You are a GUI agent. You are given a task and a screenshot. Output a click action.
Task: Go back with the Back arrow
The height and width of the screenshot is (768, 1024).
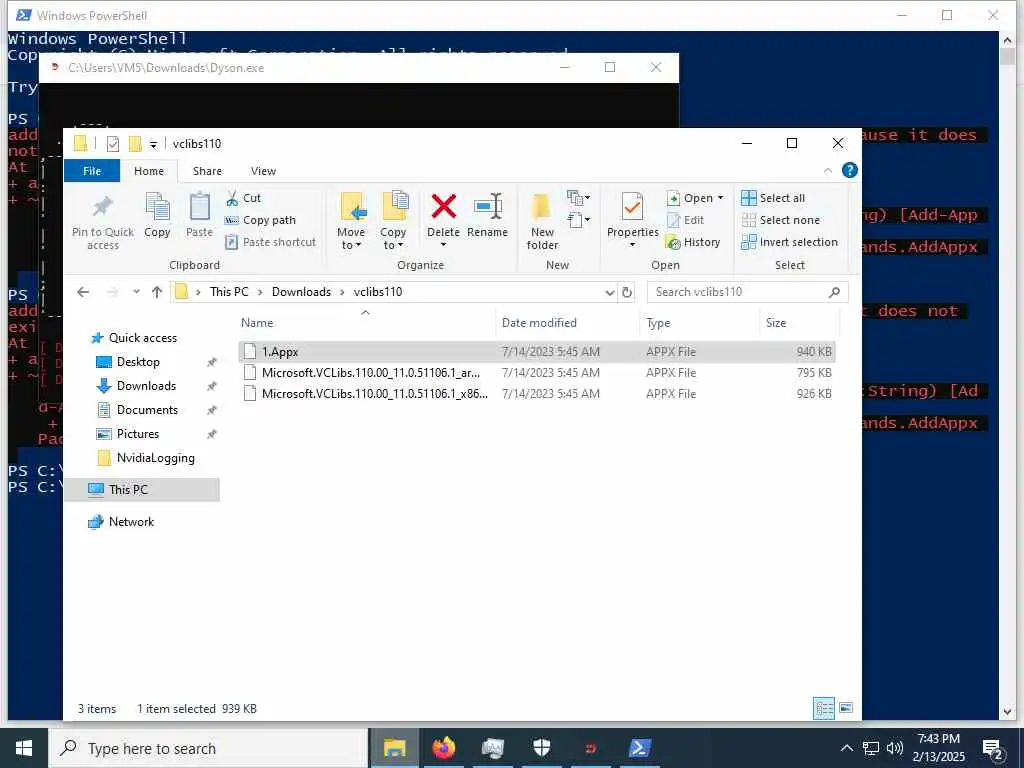click(83, 292)
